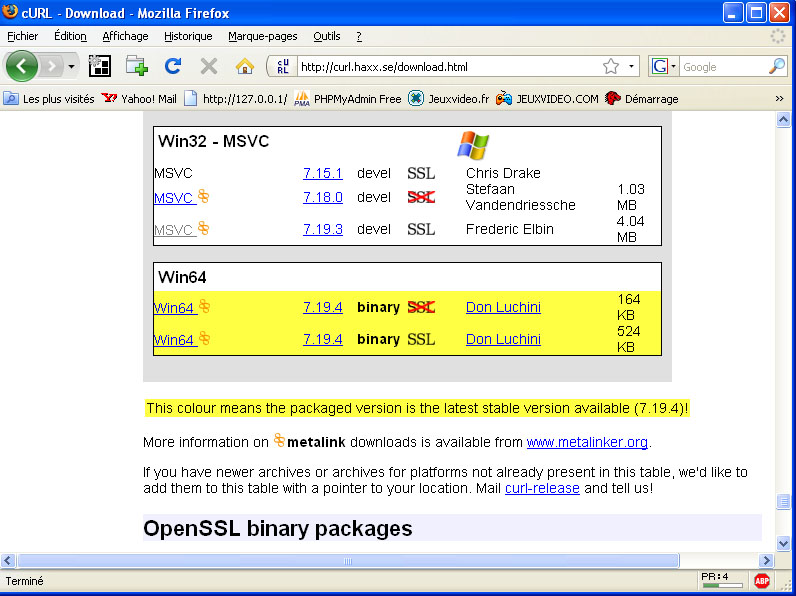The width and height of the screenshot is (796, 596).
Task: Click the metalink icon beside MSVC 7.19.3
Action: [x=204, y=228]
